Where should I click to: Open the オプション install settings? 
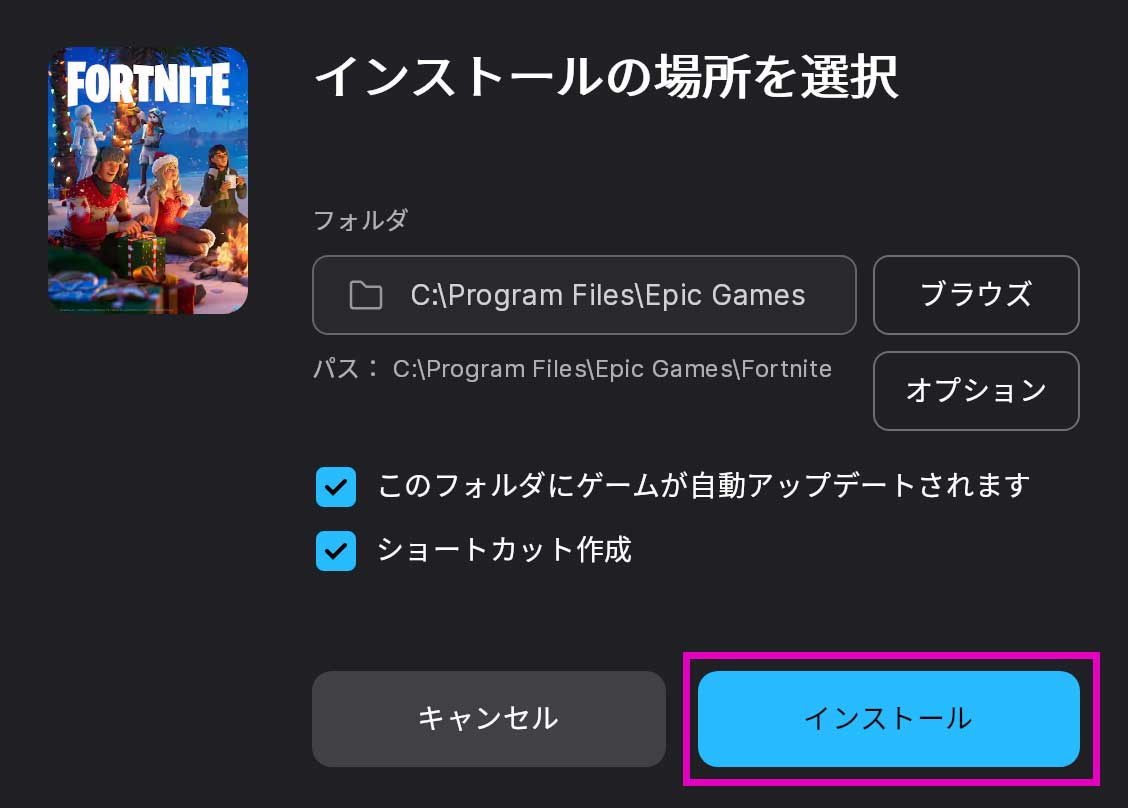click(976, 391)
